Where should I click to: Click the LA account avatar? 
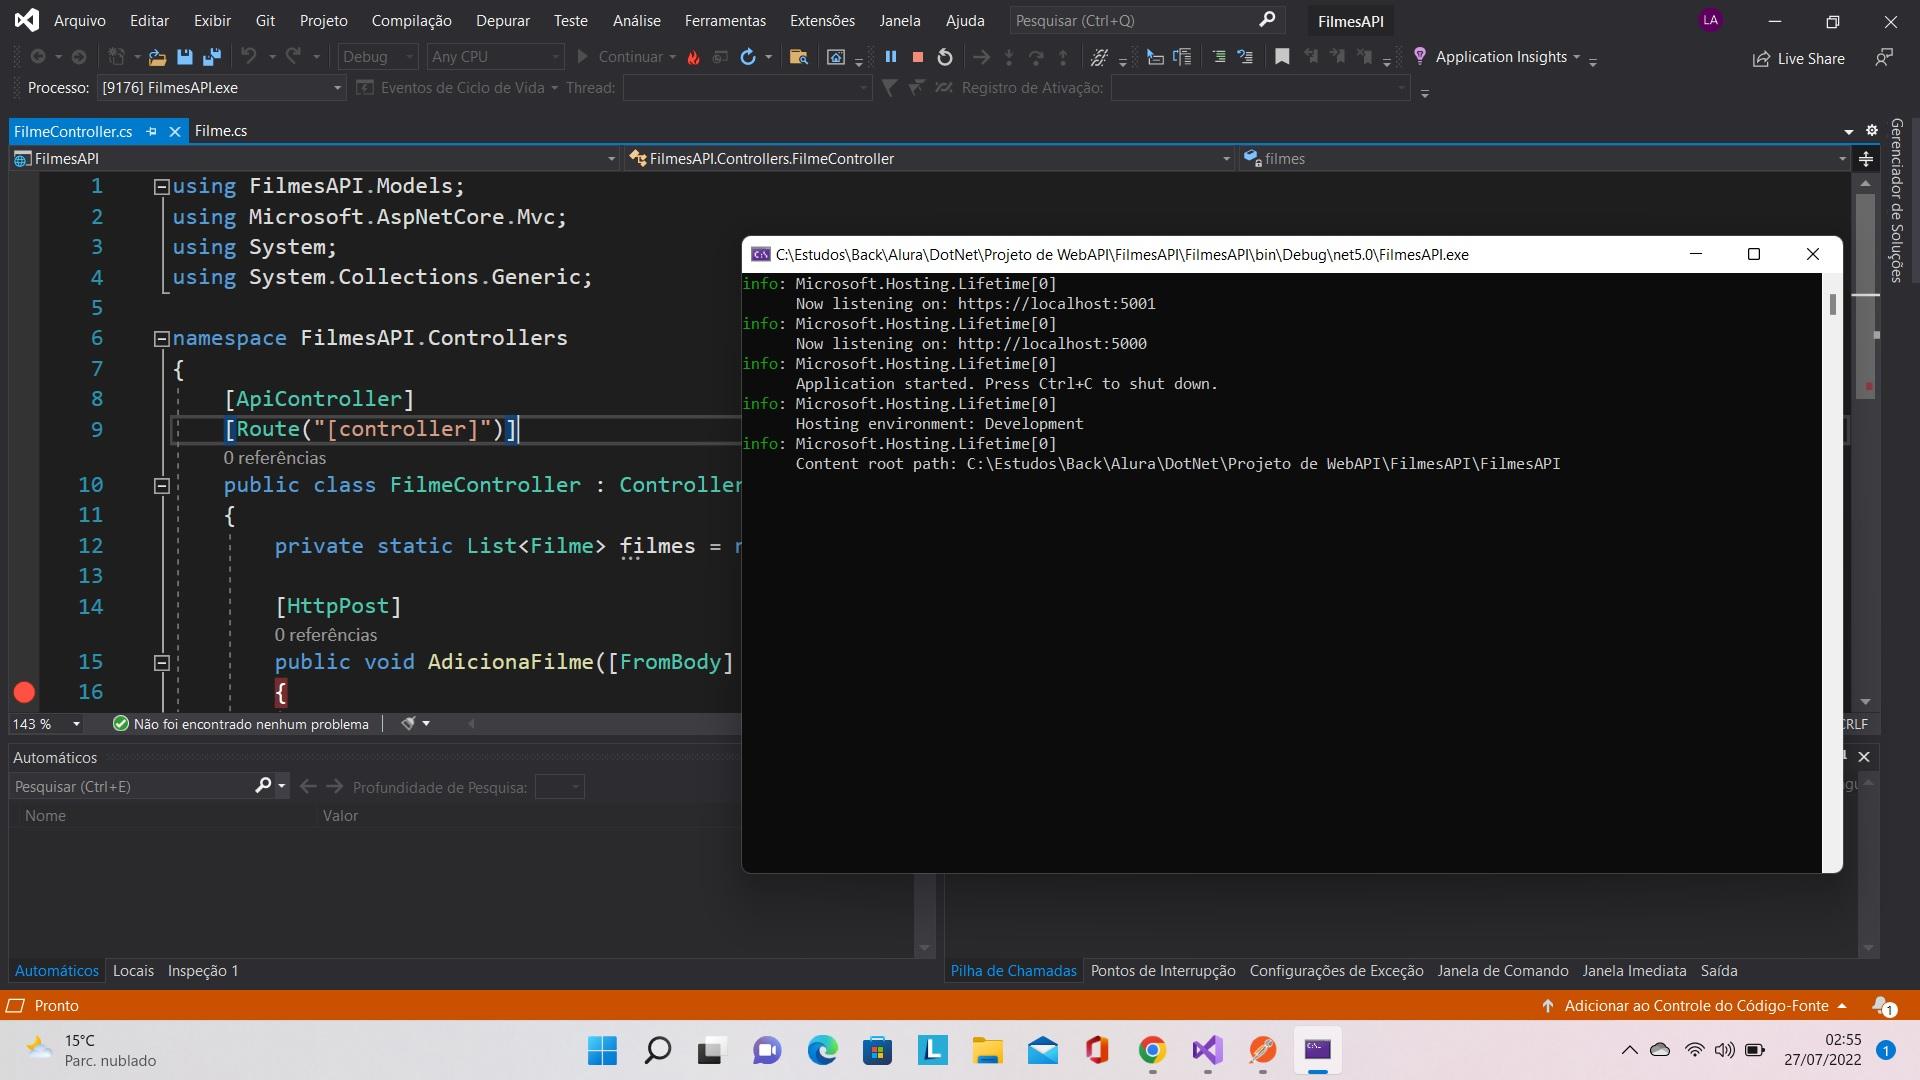1710,20
